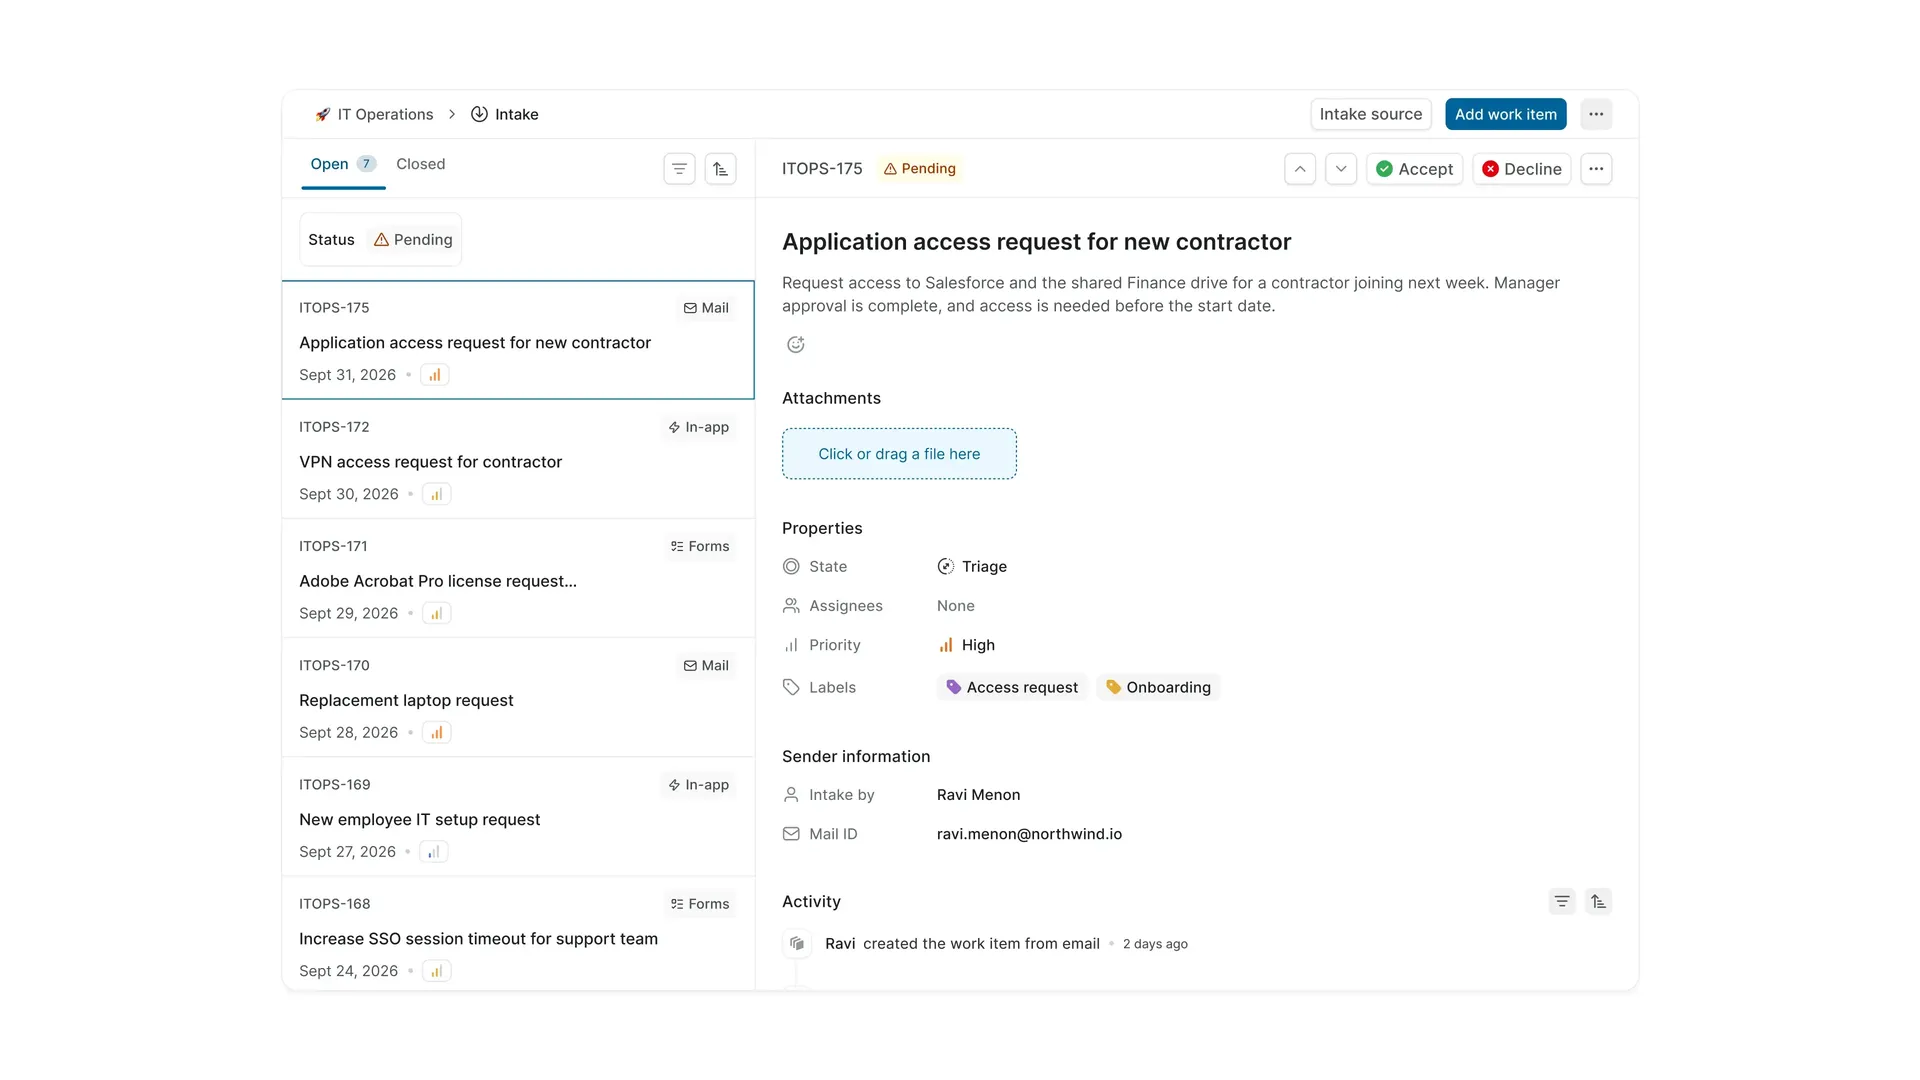Click the detail title Application access request

click(1036, 242)
